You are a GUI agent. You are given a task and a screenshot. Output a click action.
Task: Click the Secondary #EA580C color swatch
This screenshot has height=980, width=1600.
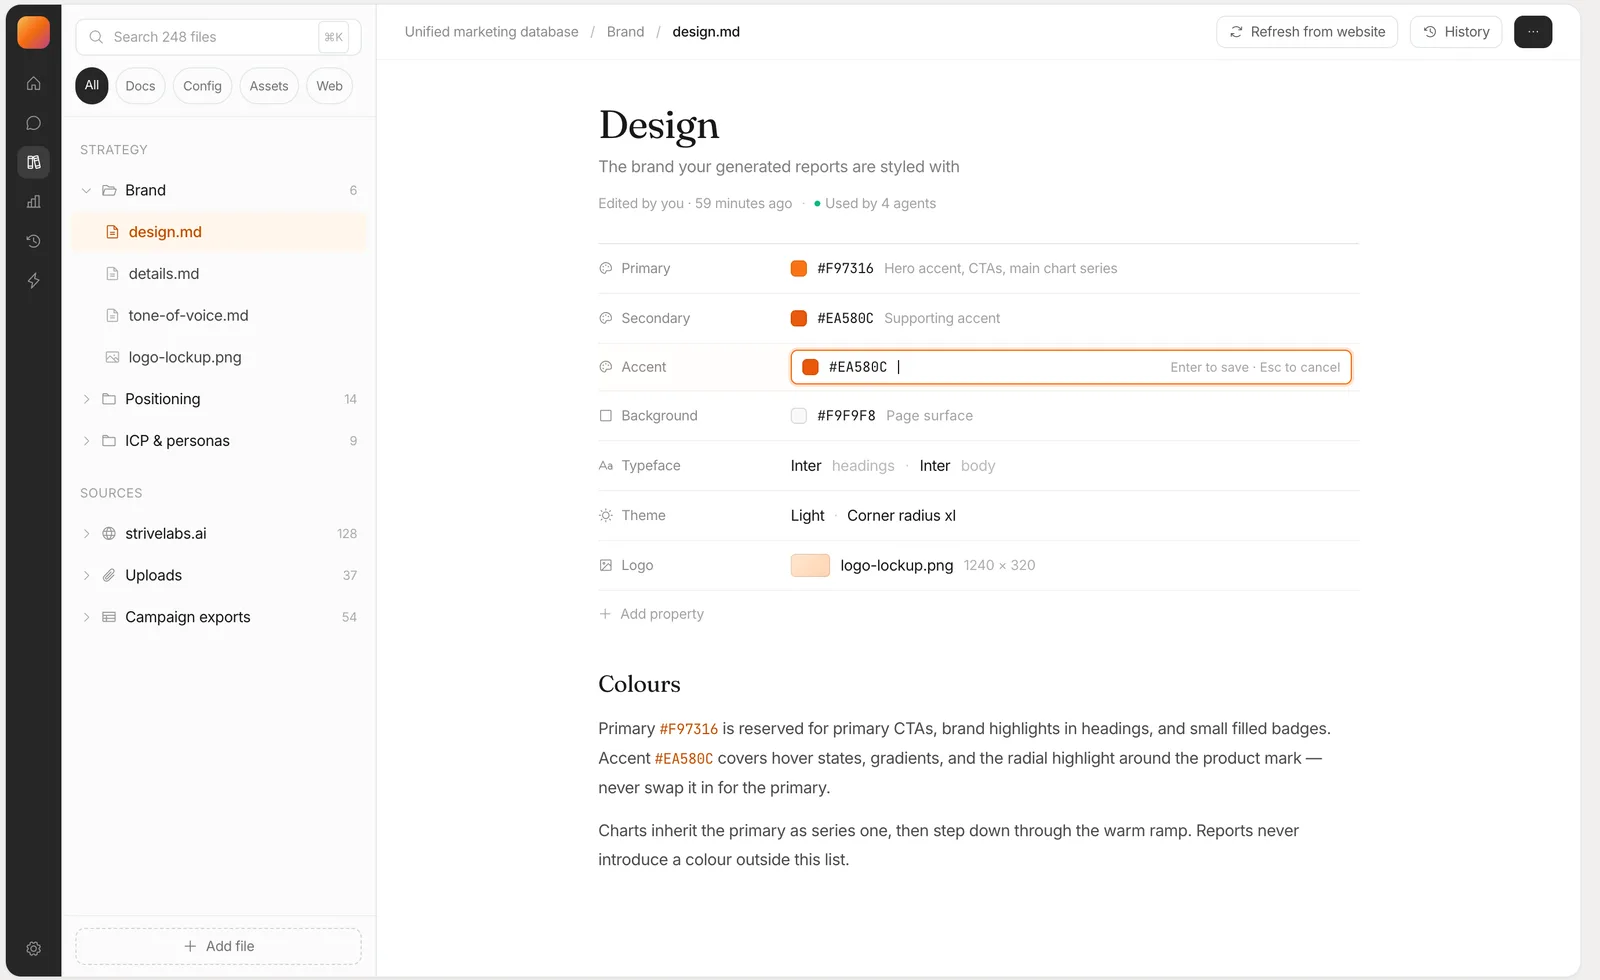coord(799,318)
